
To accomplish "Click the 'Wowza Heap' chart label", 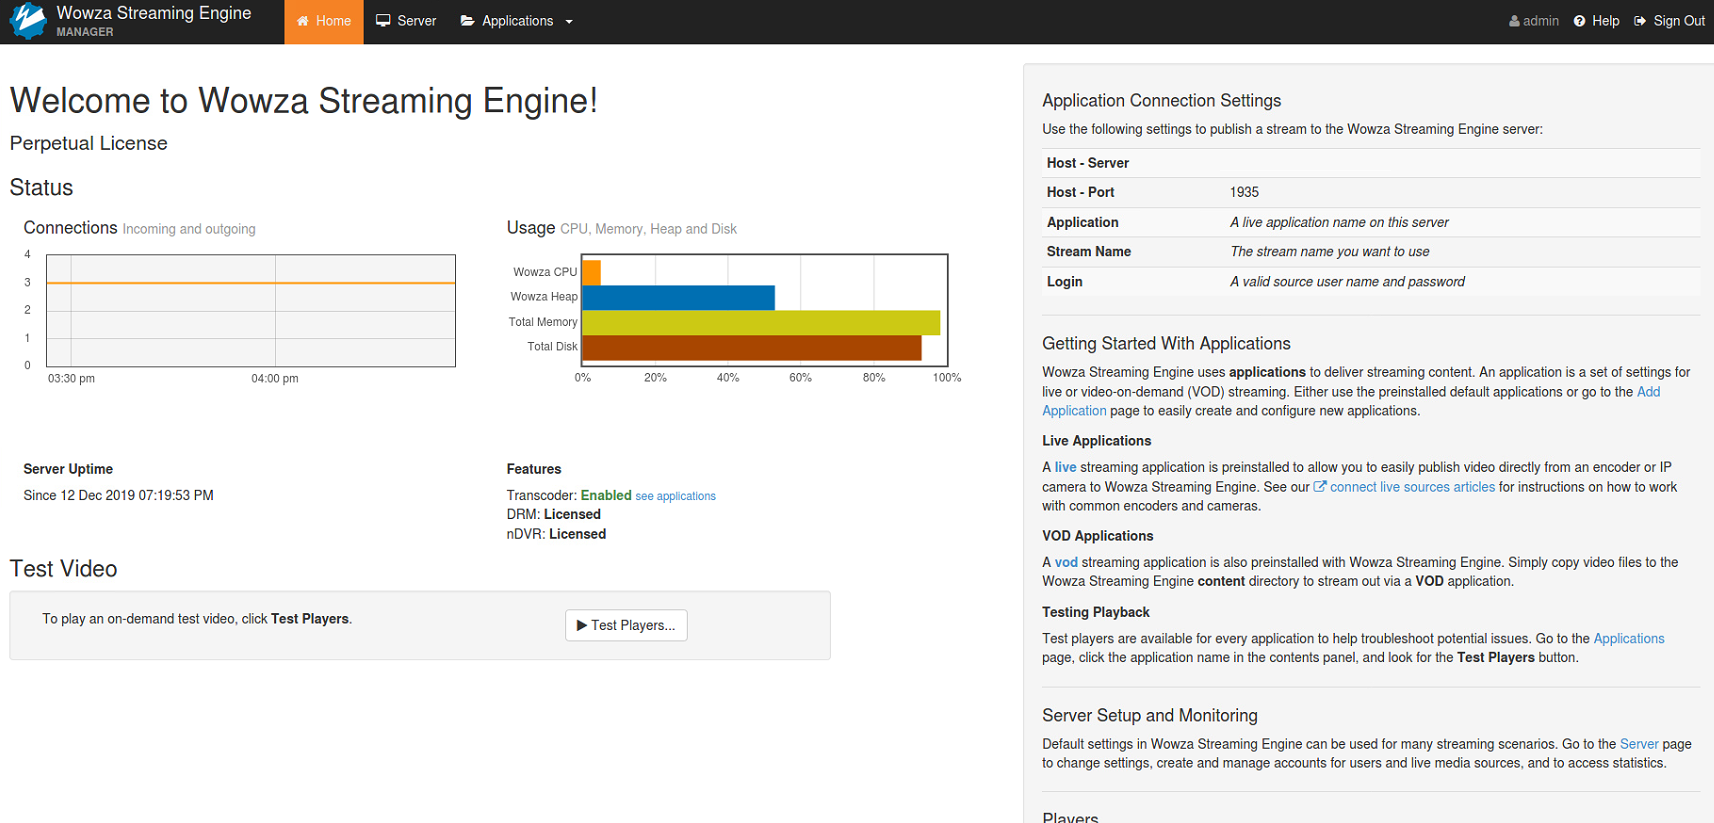I will [544, 297].
